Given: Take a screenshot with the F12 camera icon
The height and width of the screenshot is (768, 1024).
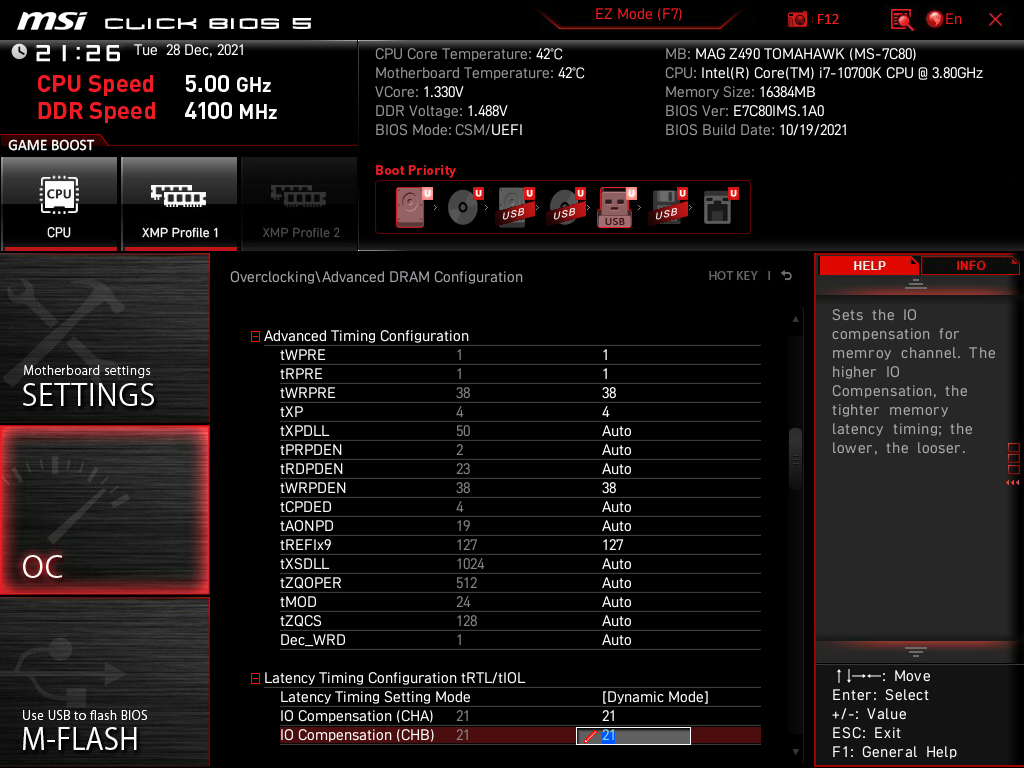Looking at the screenshot, I should coord(797,20).
